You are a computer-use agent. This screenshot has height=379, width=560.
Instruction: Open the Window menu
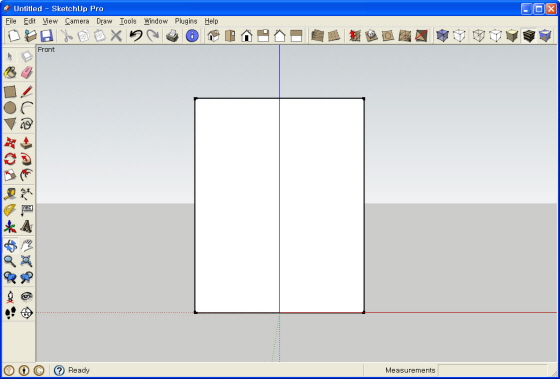(156, 21)
